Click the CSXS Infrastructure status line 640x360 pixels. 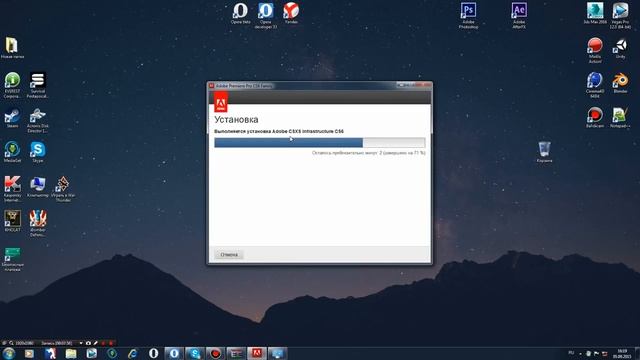click(x=279, y=131)
